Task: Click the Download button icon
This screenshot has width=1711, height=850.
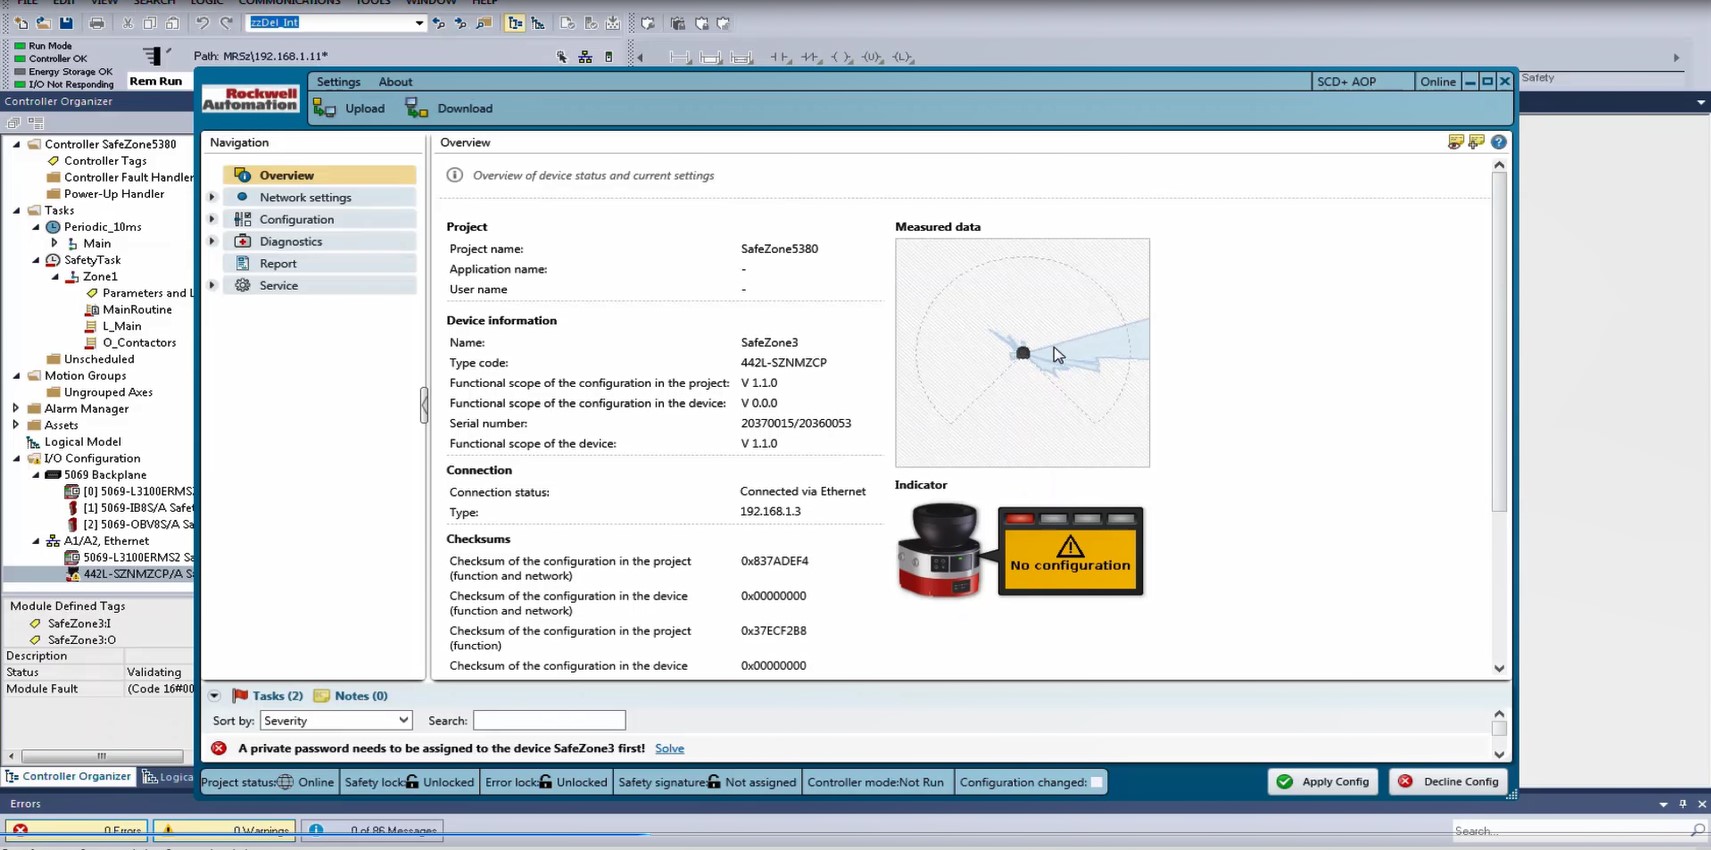Action: (x=416, y=108)
